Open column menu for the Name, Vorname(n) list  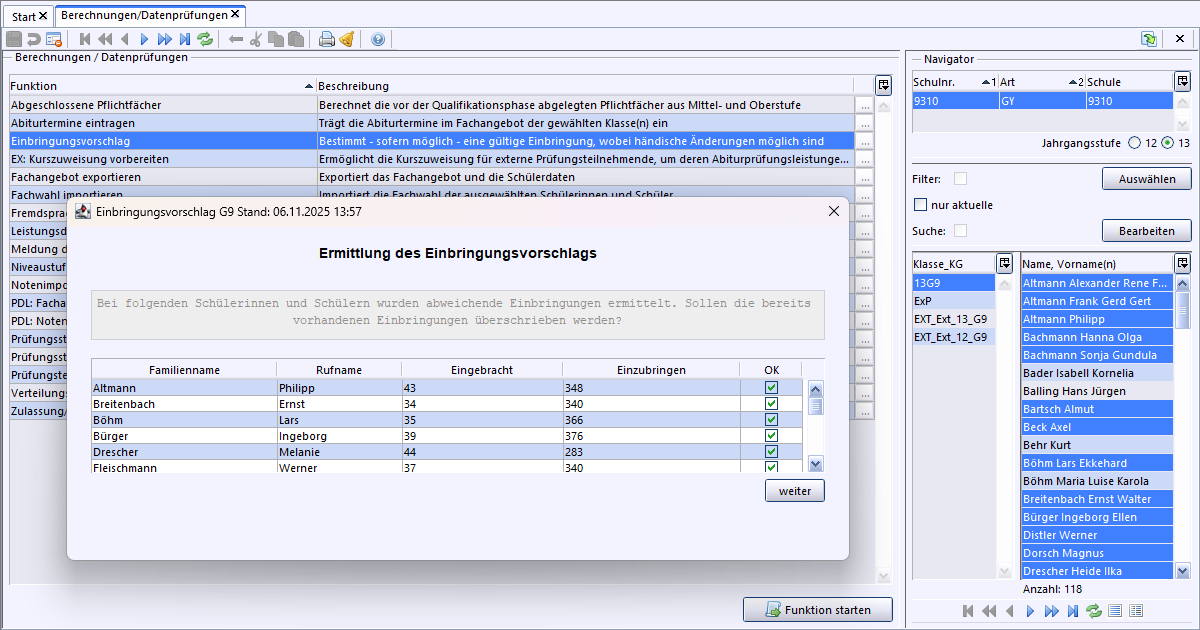coord(1182,263)
